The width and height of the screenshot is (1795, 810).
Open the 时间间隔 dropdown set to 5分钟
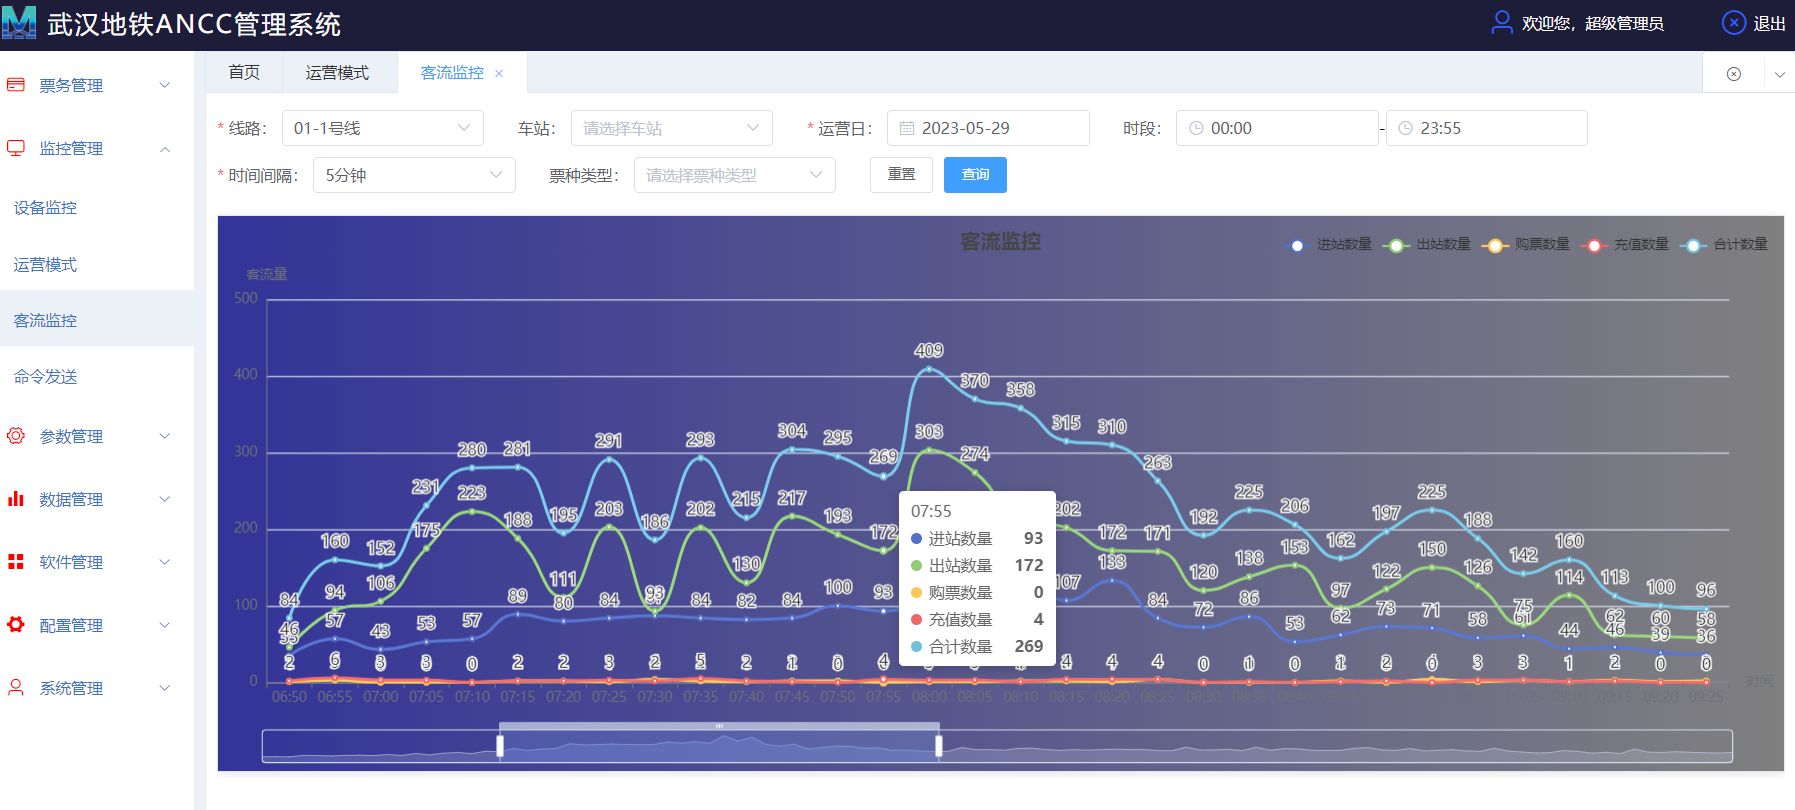[x=414, y=175]
